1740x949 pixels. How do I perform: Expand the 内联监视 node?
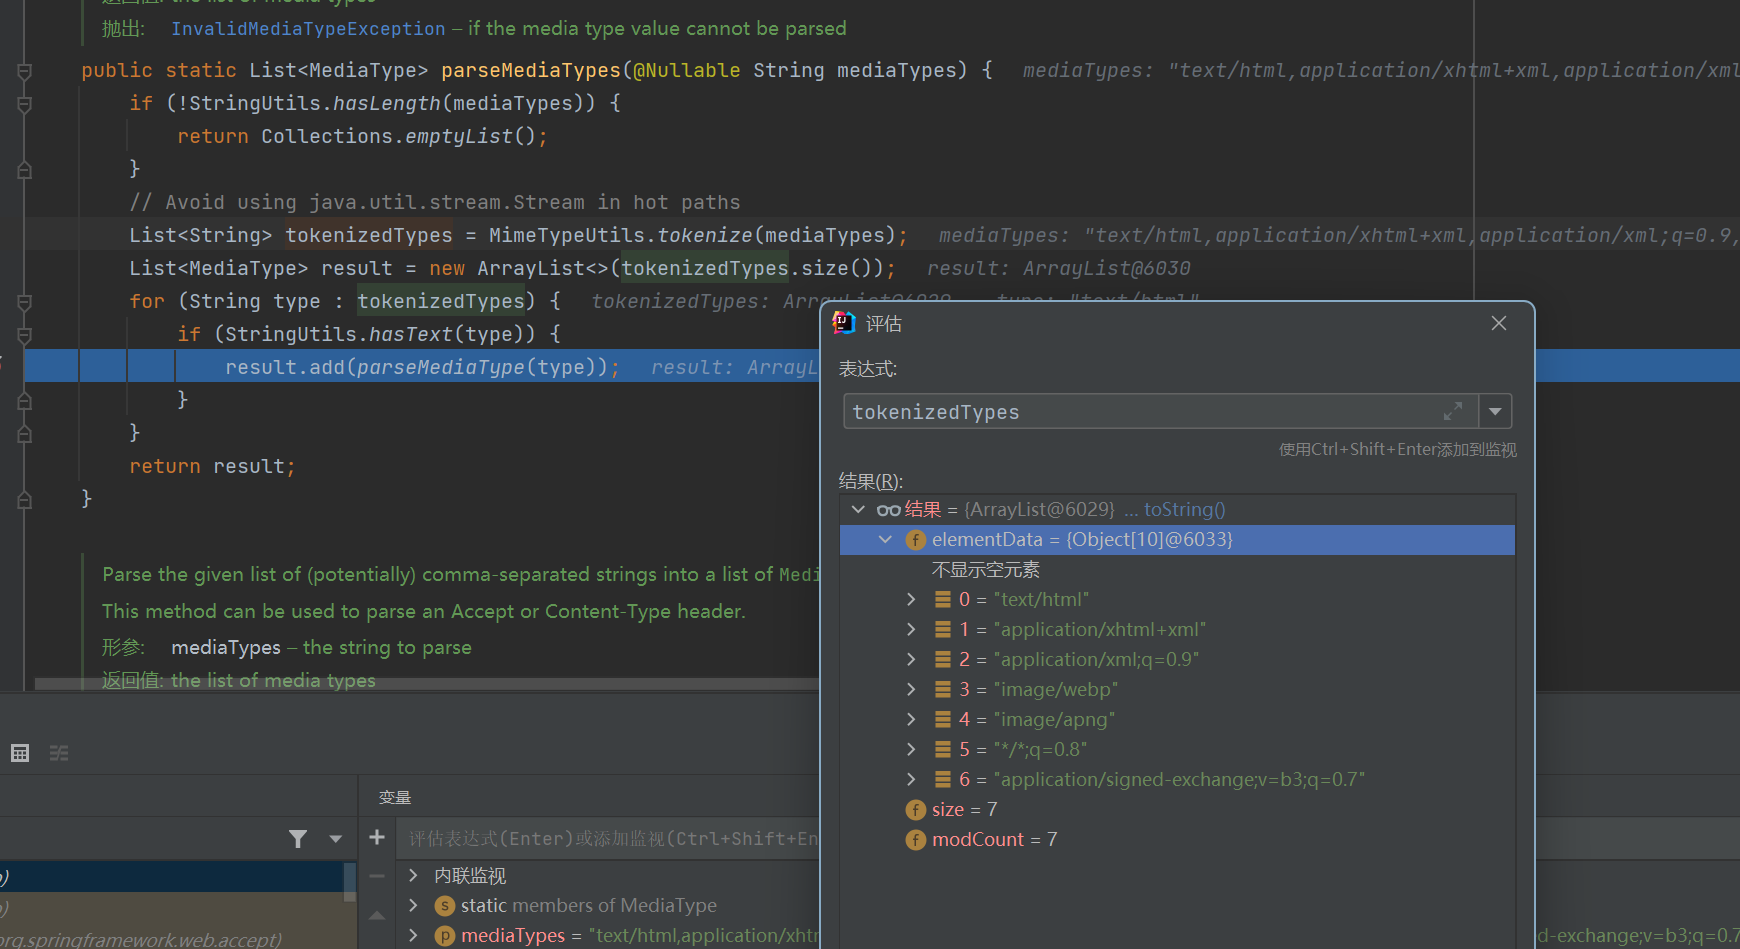(413, 875)
